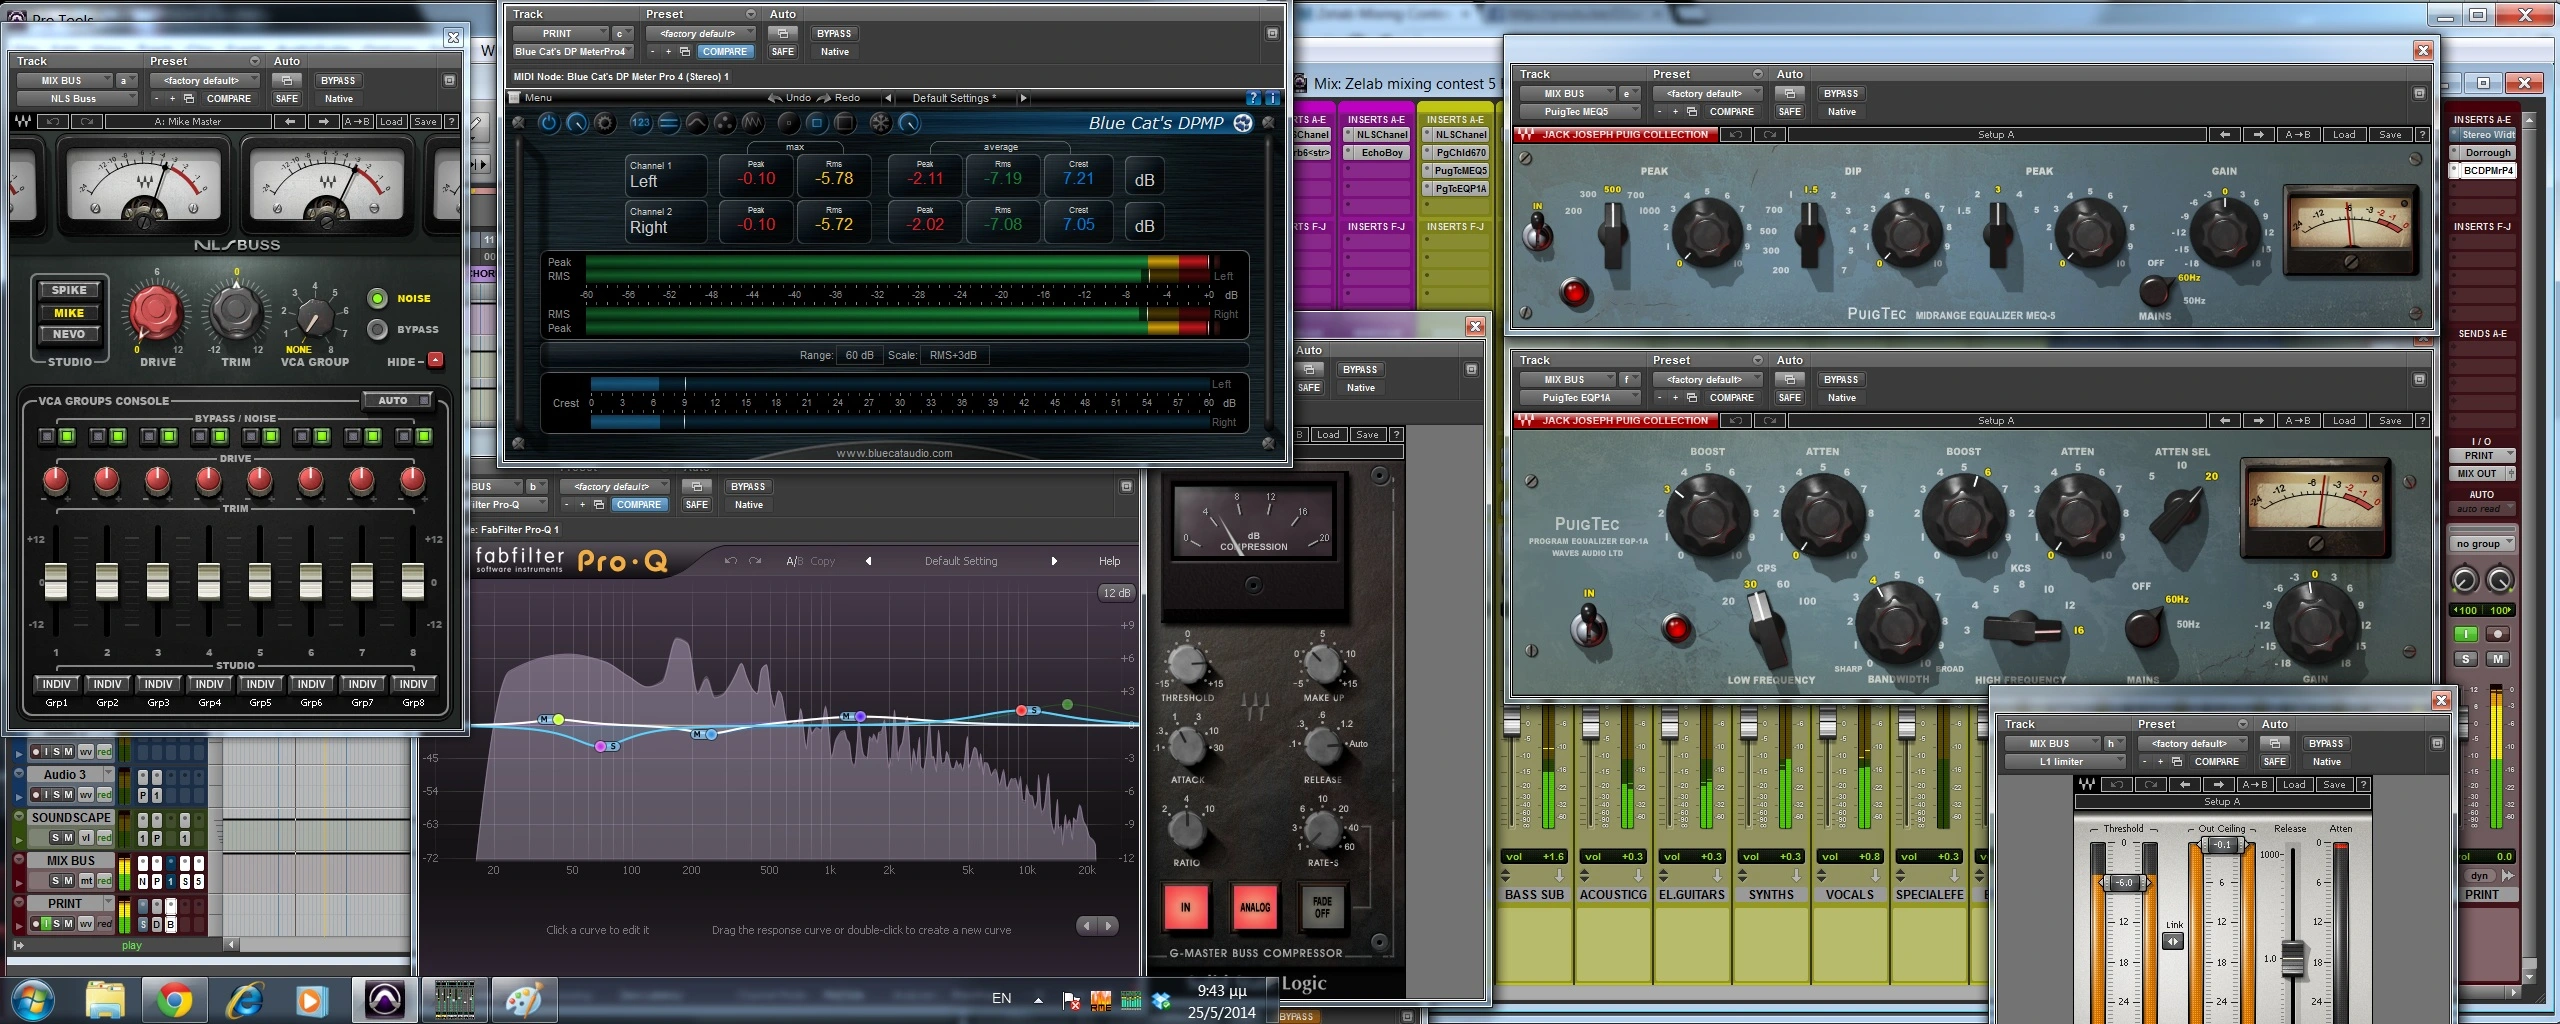The height and width of the screenshot is (1024, 2560).
Task: Open the Range 60 dB dropdown in Blue Cat
Action: pyautogui.click(x=859, y=355)
